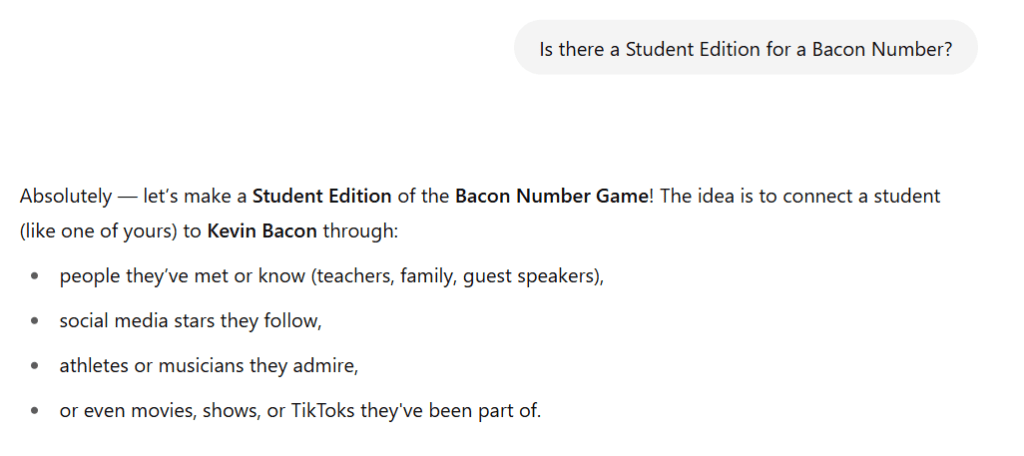Click the bullet dot before 'athletes or musicians'
The height and width of the screenshot is (456, 1024).
(x=37, y=367)
